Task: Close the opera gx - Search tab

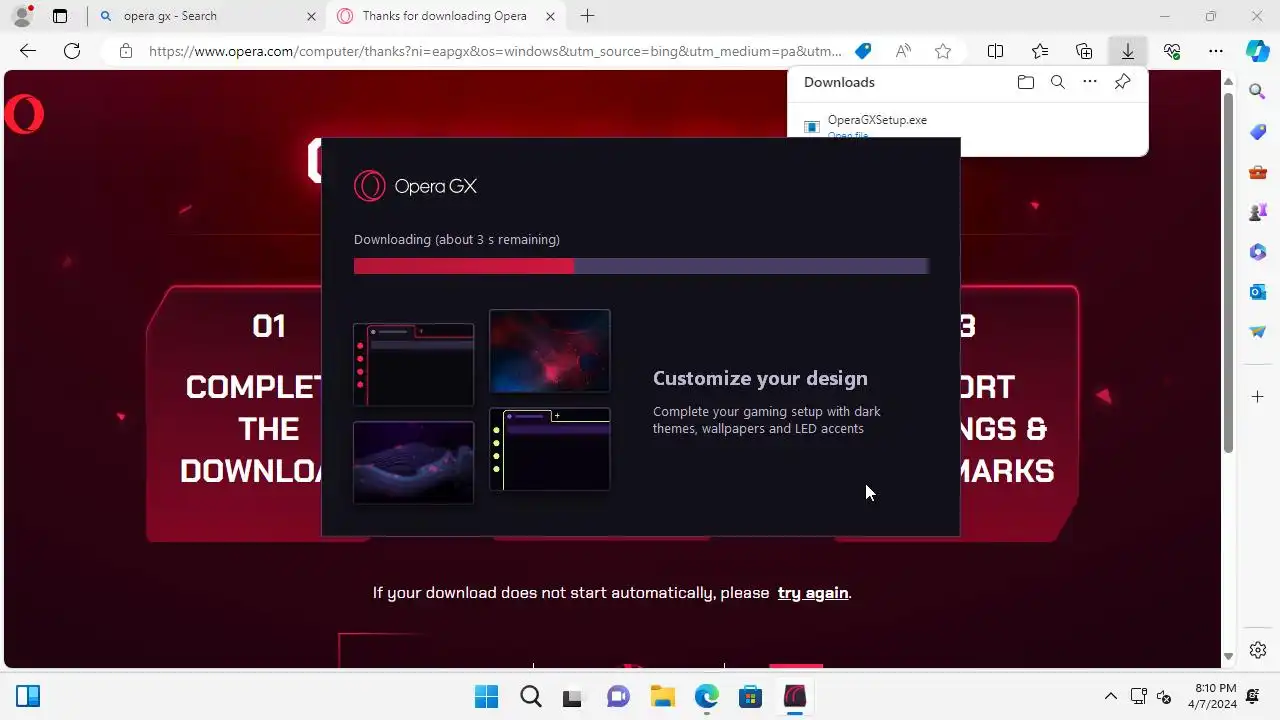Action: pyautogui.click(x=311, y=16)
